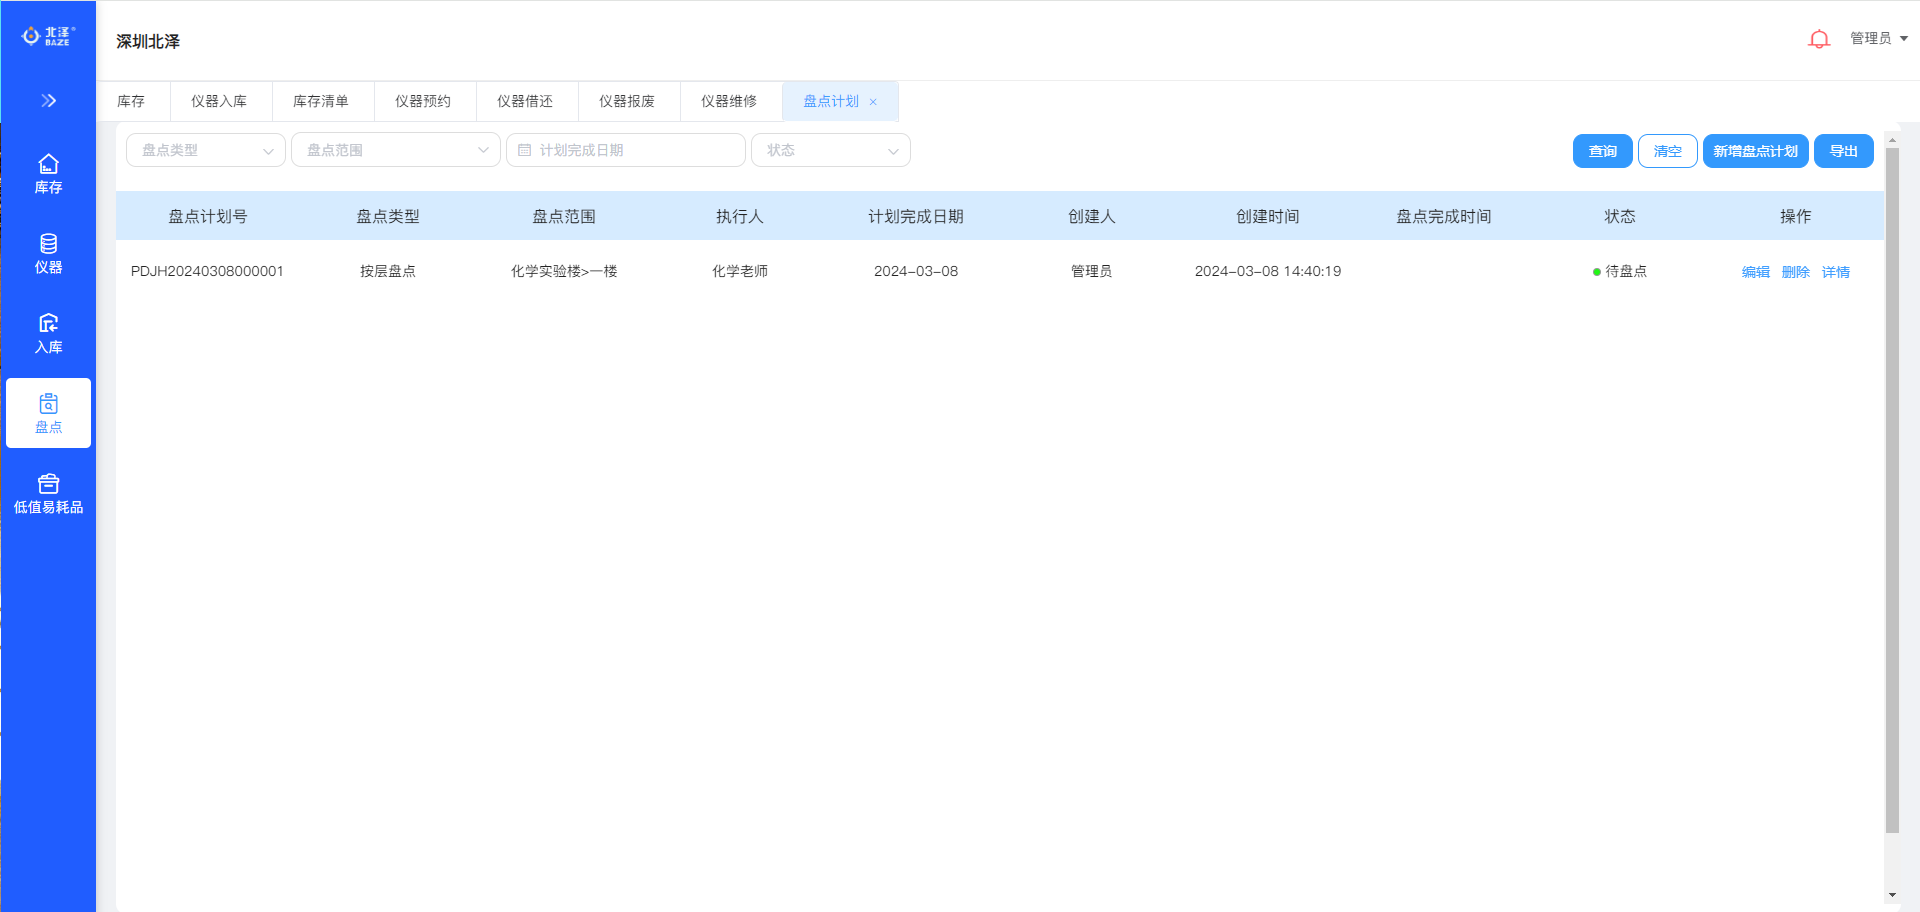Switch to the 仪器报废 tab

(627, 101)
